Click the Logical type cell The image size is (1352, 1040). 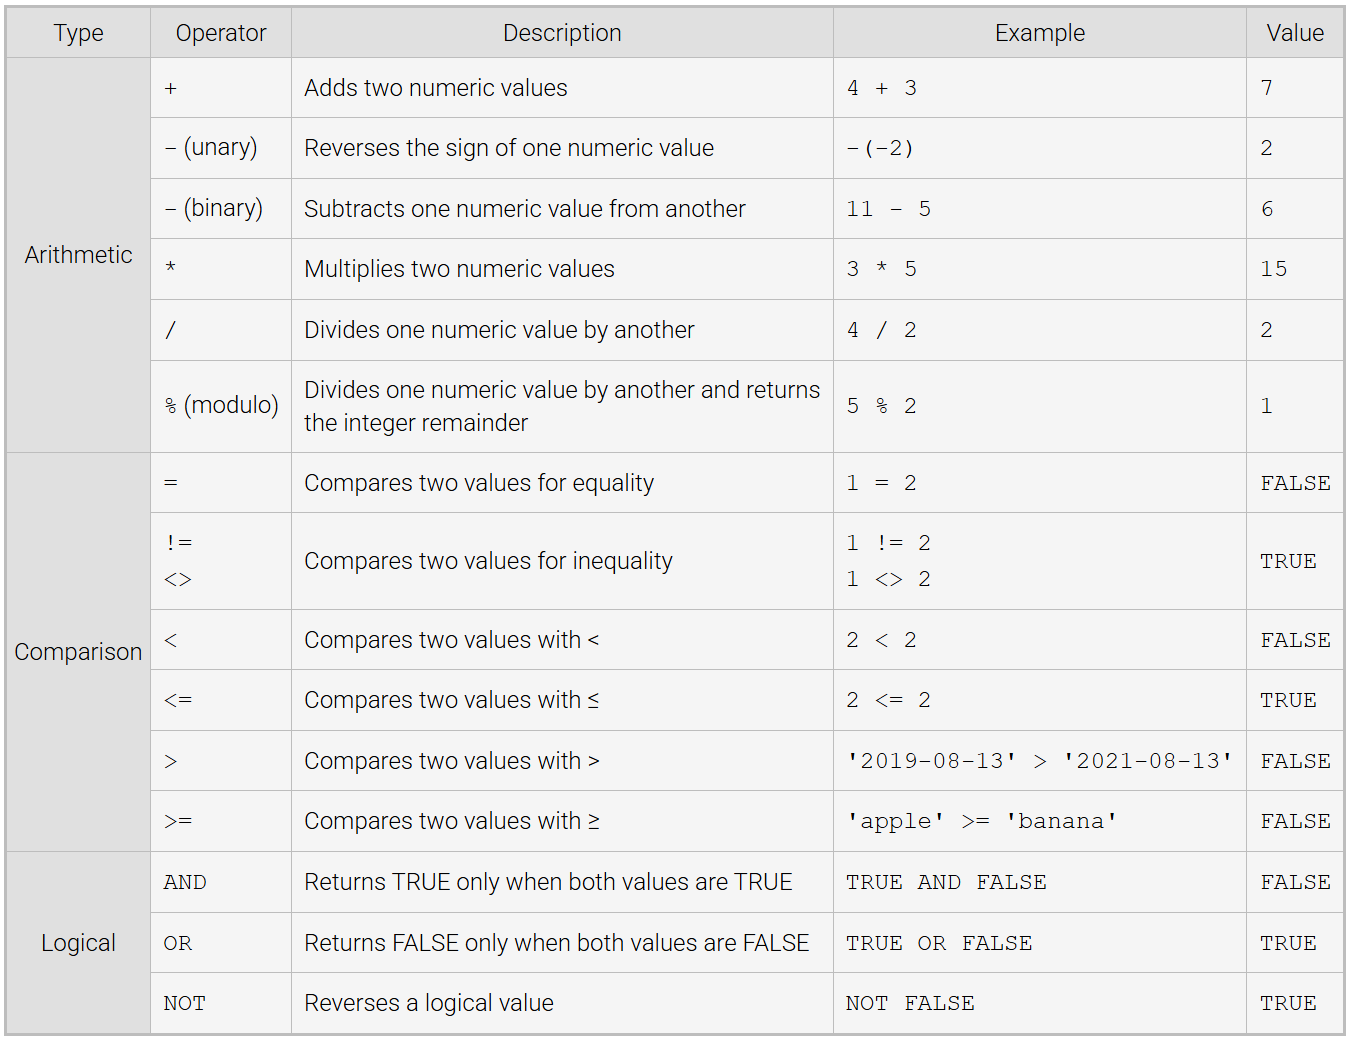(x=78, y=943)
